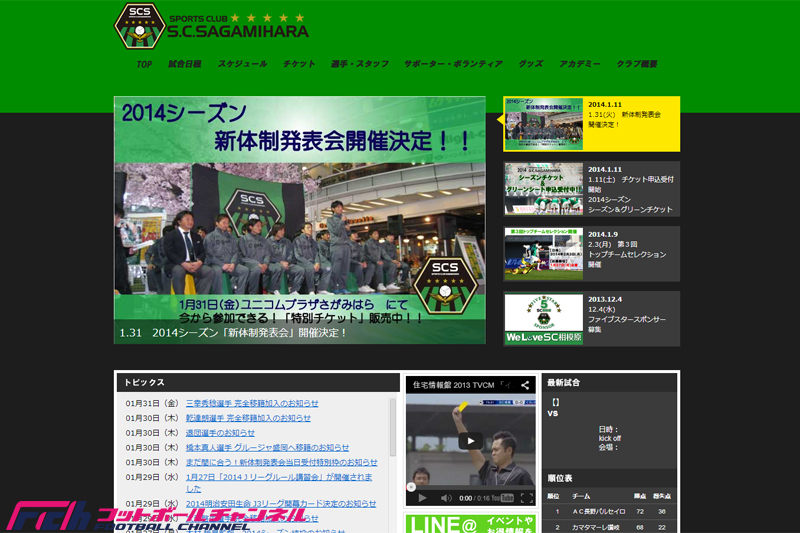The height and width of the screenshot is (533, 800).
Task: Go to the チケット navigation page
Action: (x=298, y=64)
